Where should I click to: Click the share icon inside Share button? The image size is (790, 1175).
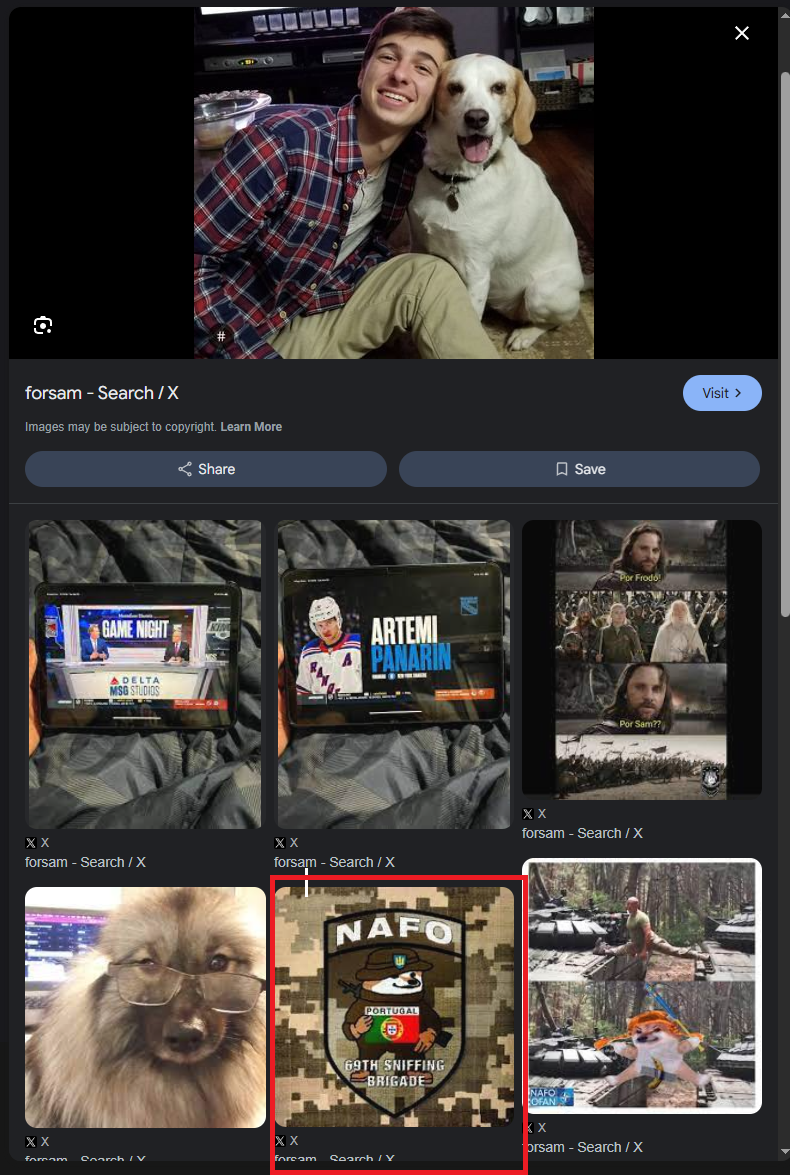pos(184,469)
